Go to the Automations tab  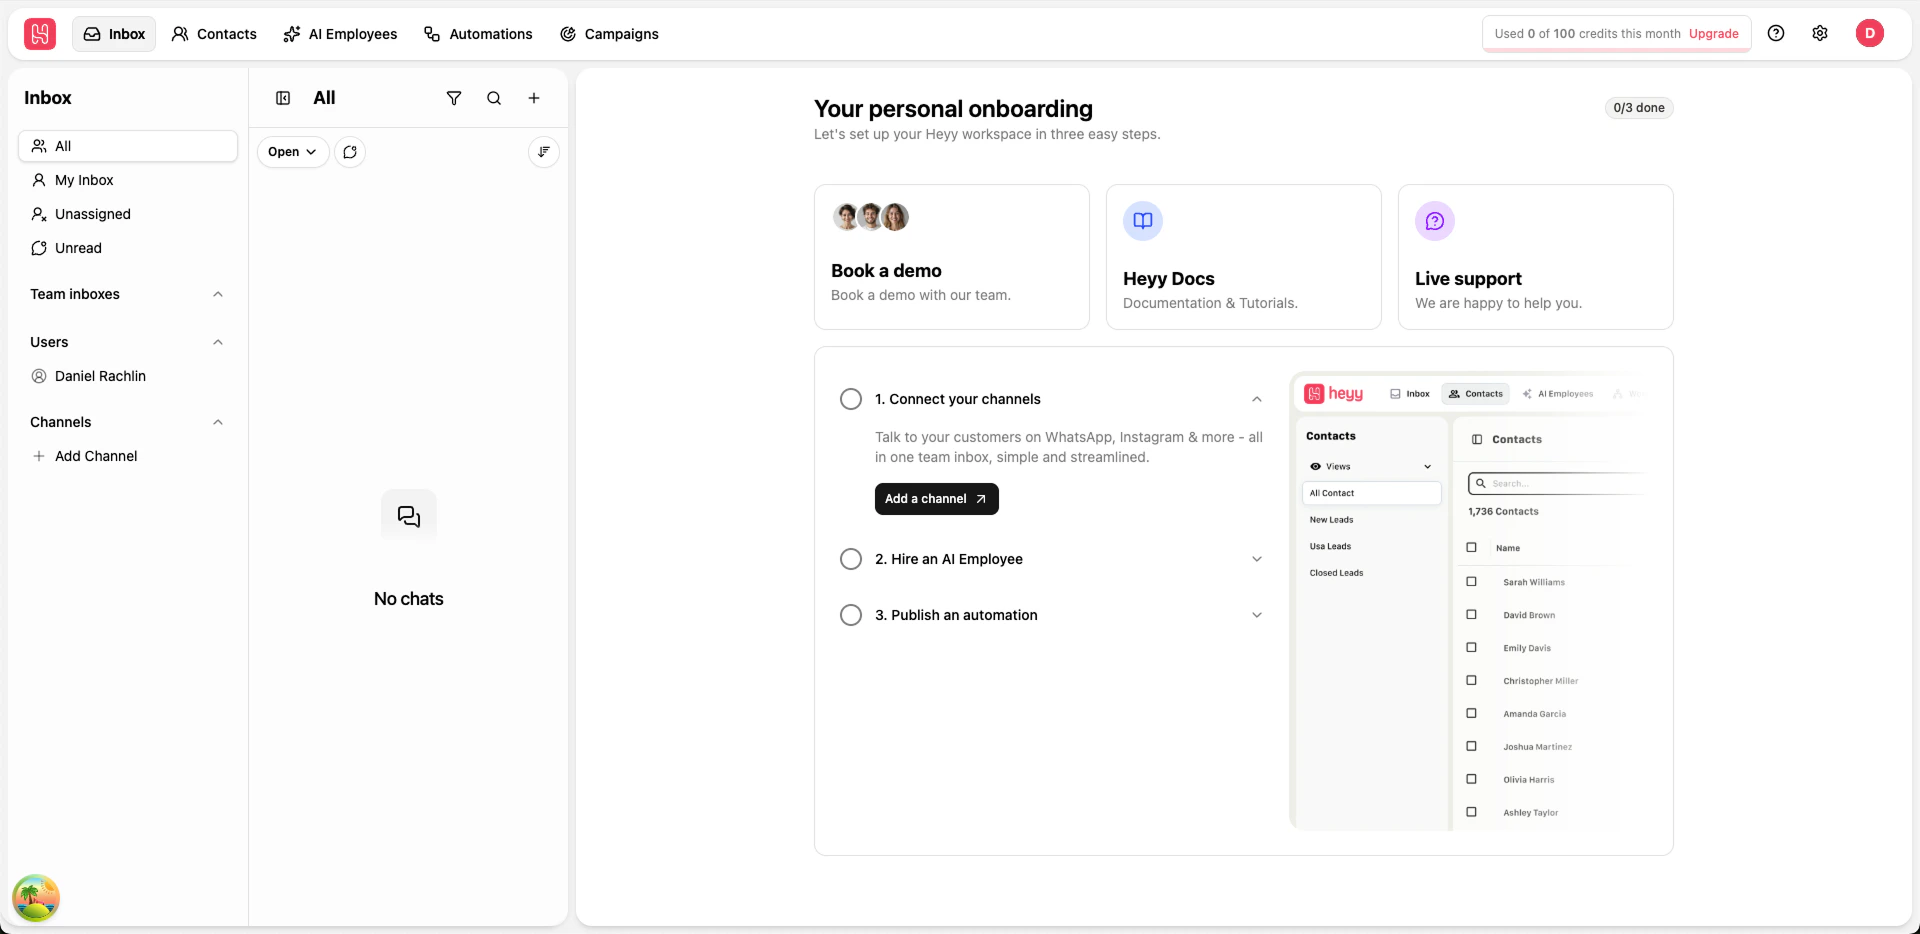(478, 34)
